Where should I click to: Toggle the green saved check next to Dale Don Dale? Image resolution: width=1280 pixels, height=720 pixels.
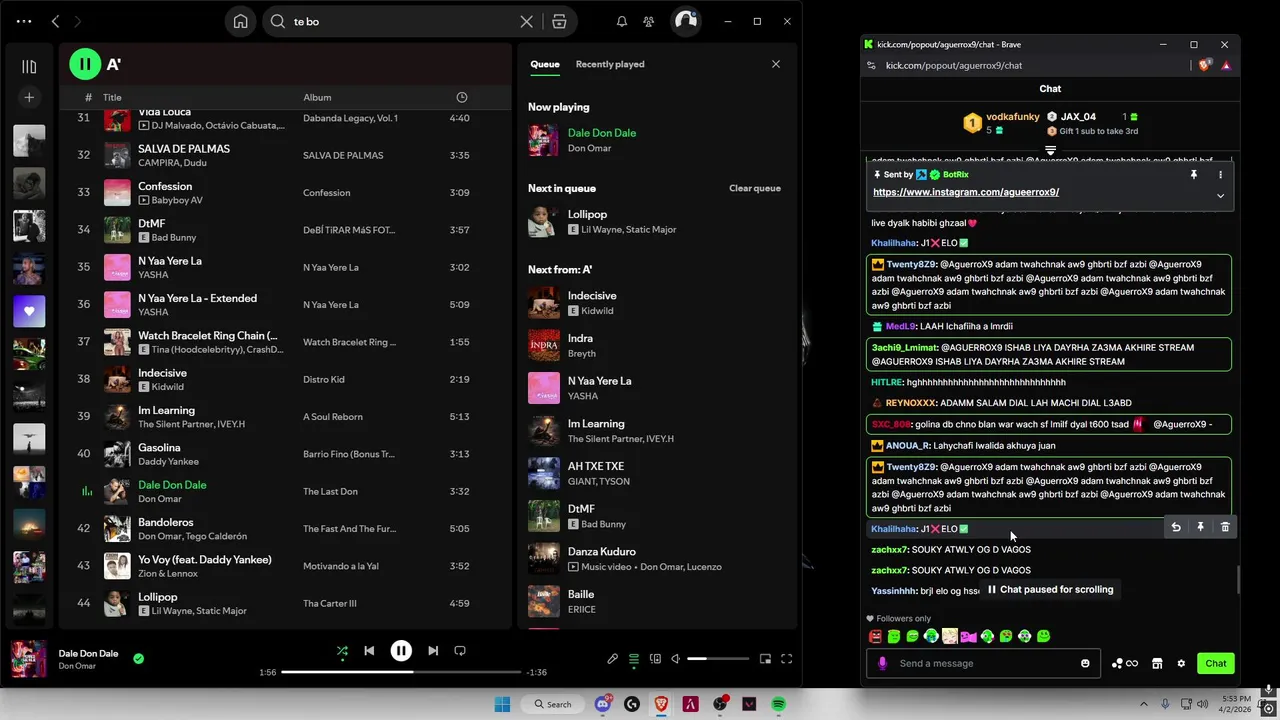(x=139, y=658)
